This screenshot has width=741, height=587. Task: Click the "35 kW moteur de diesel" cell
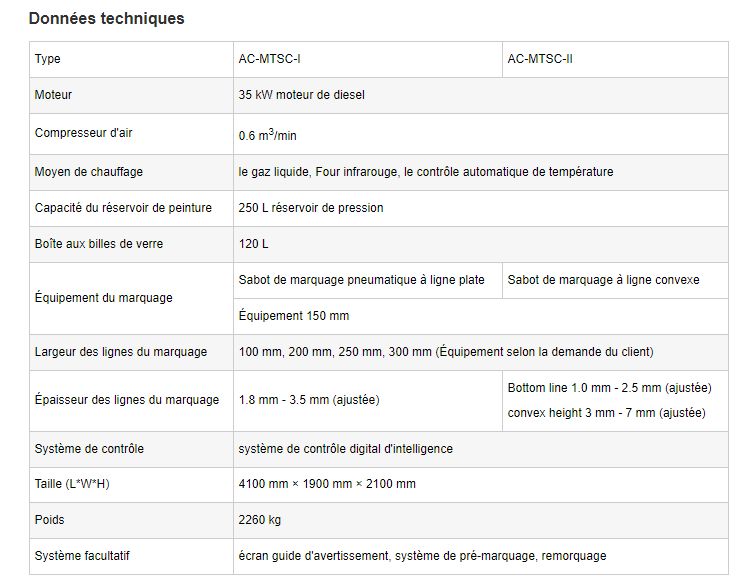point(302,95)
